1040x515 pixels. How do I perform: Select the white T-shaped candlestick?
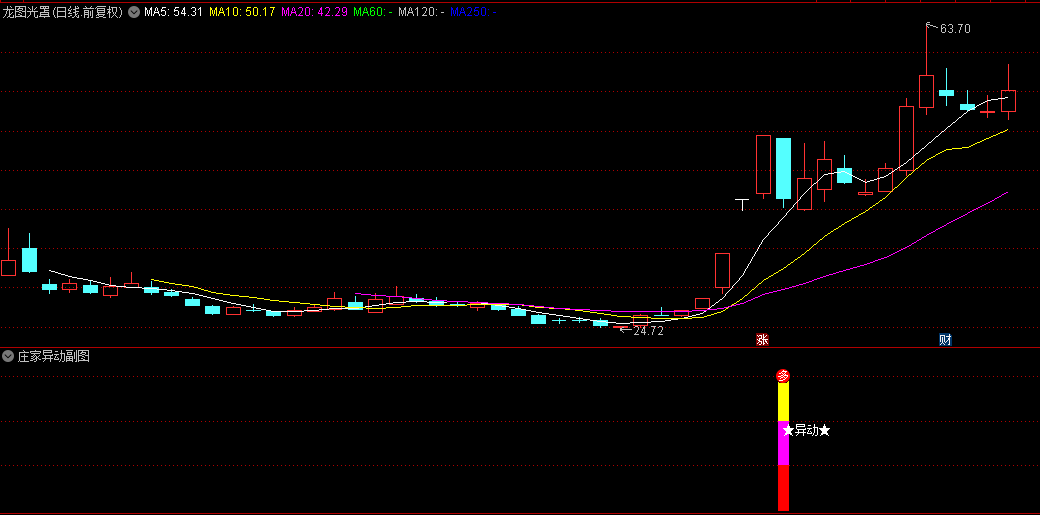tap(742, 204)
